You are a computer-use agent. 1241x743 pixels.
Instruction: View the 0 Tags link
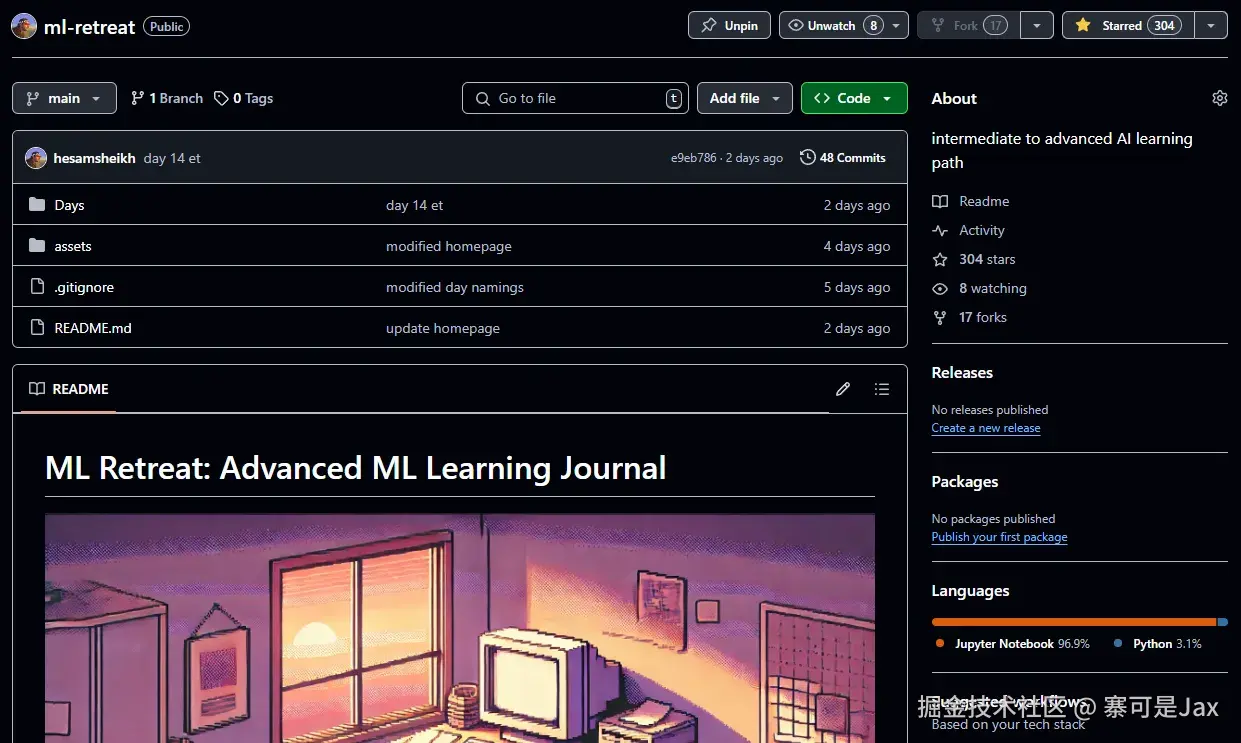pyautogui.click(x=244, y=98)
